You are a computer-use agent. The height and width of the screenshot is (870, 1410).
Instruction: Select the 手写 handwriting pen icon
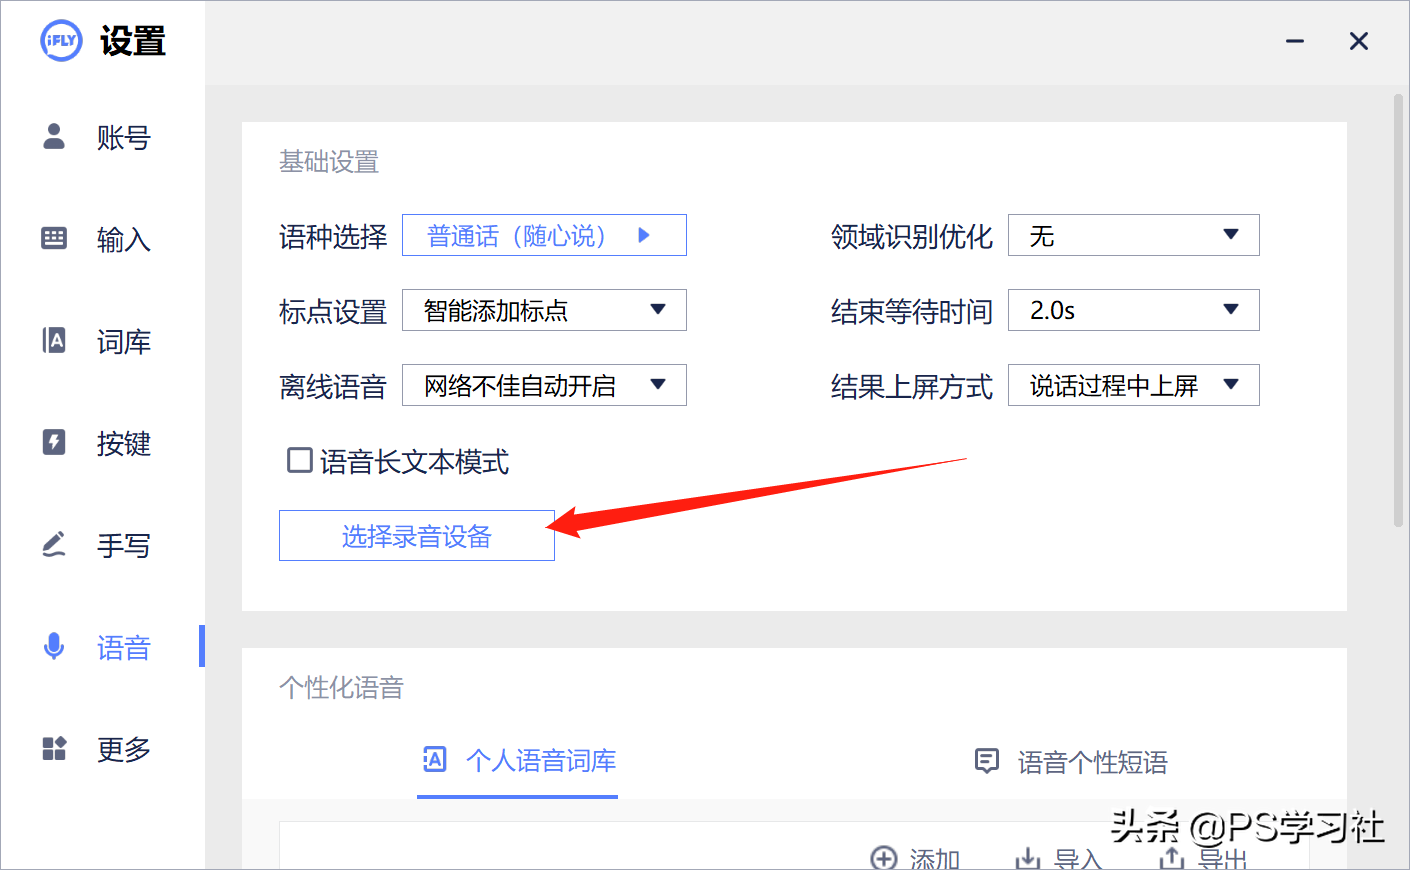[x=54, y=545]
